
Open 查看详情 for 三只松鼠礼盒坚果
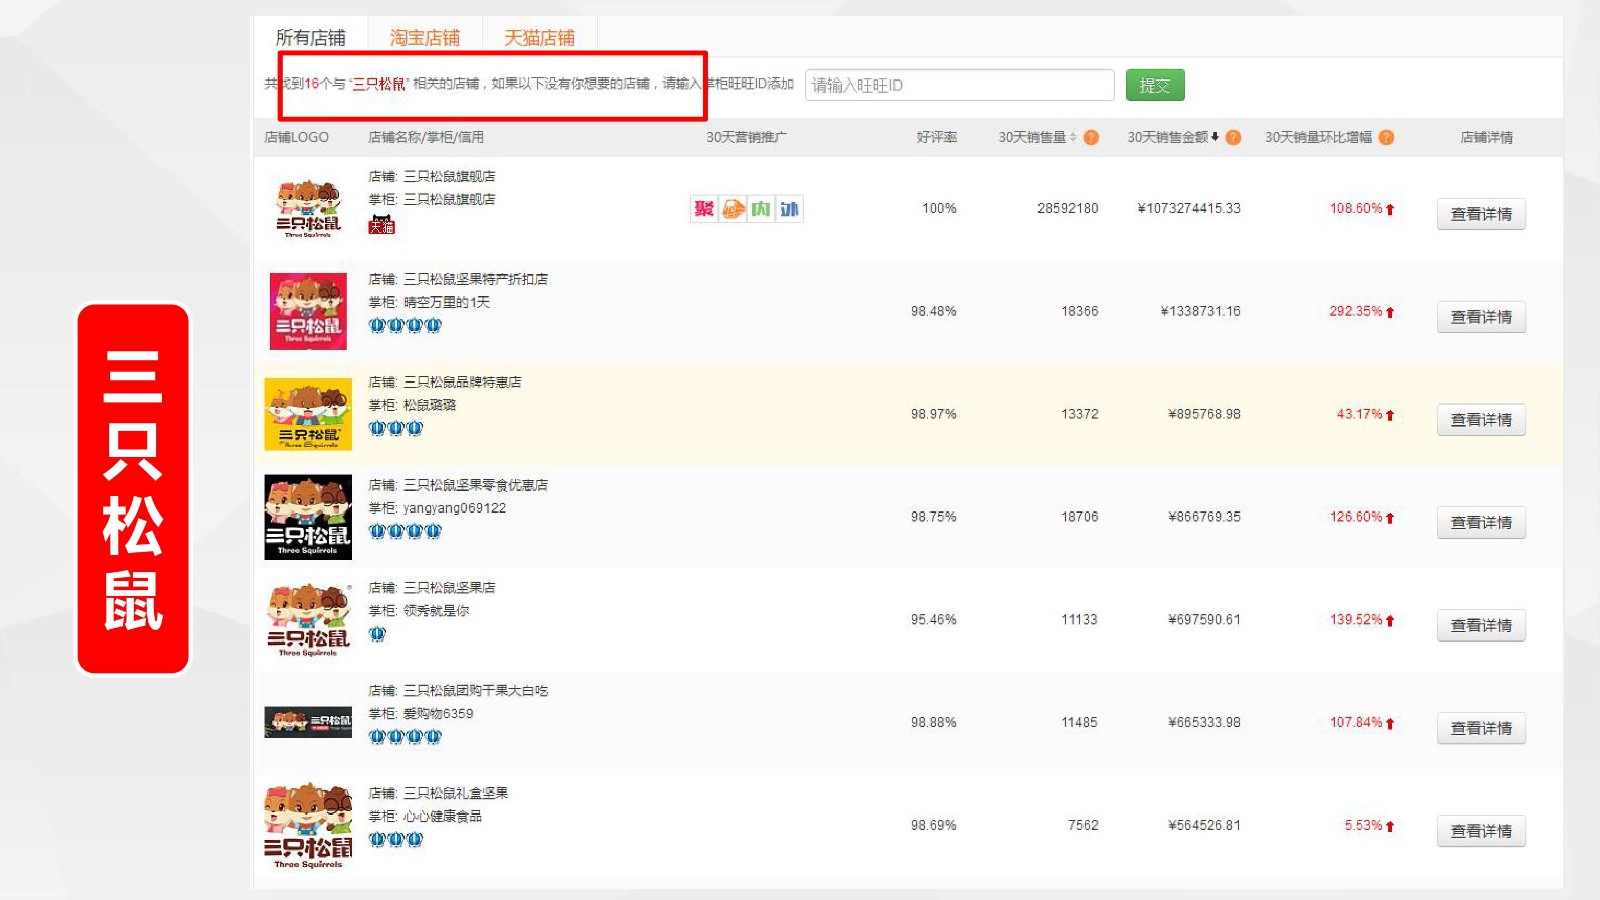1481,832
